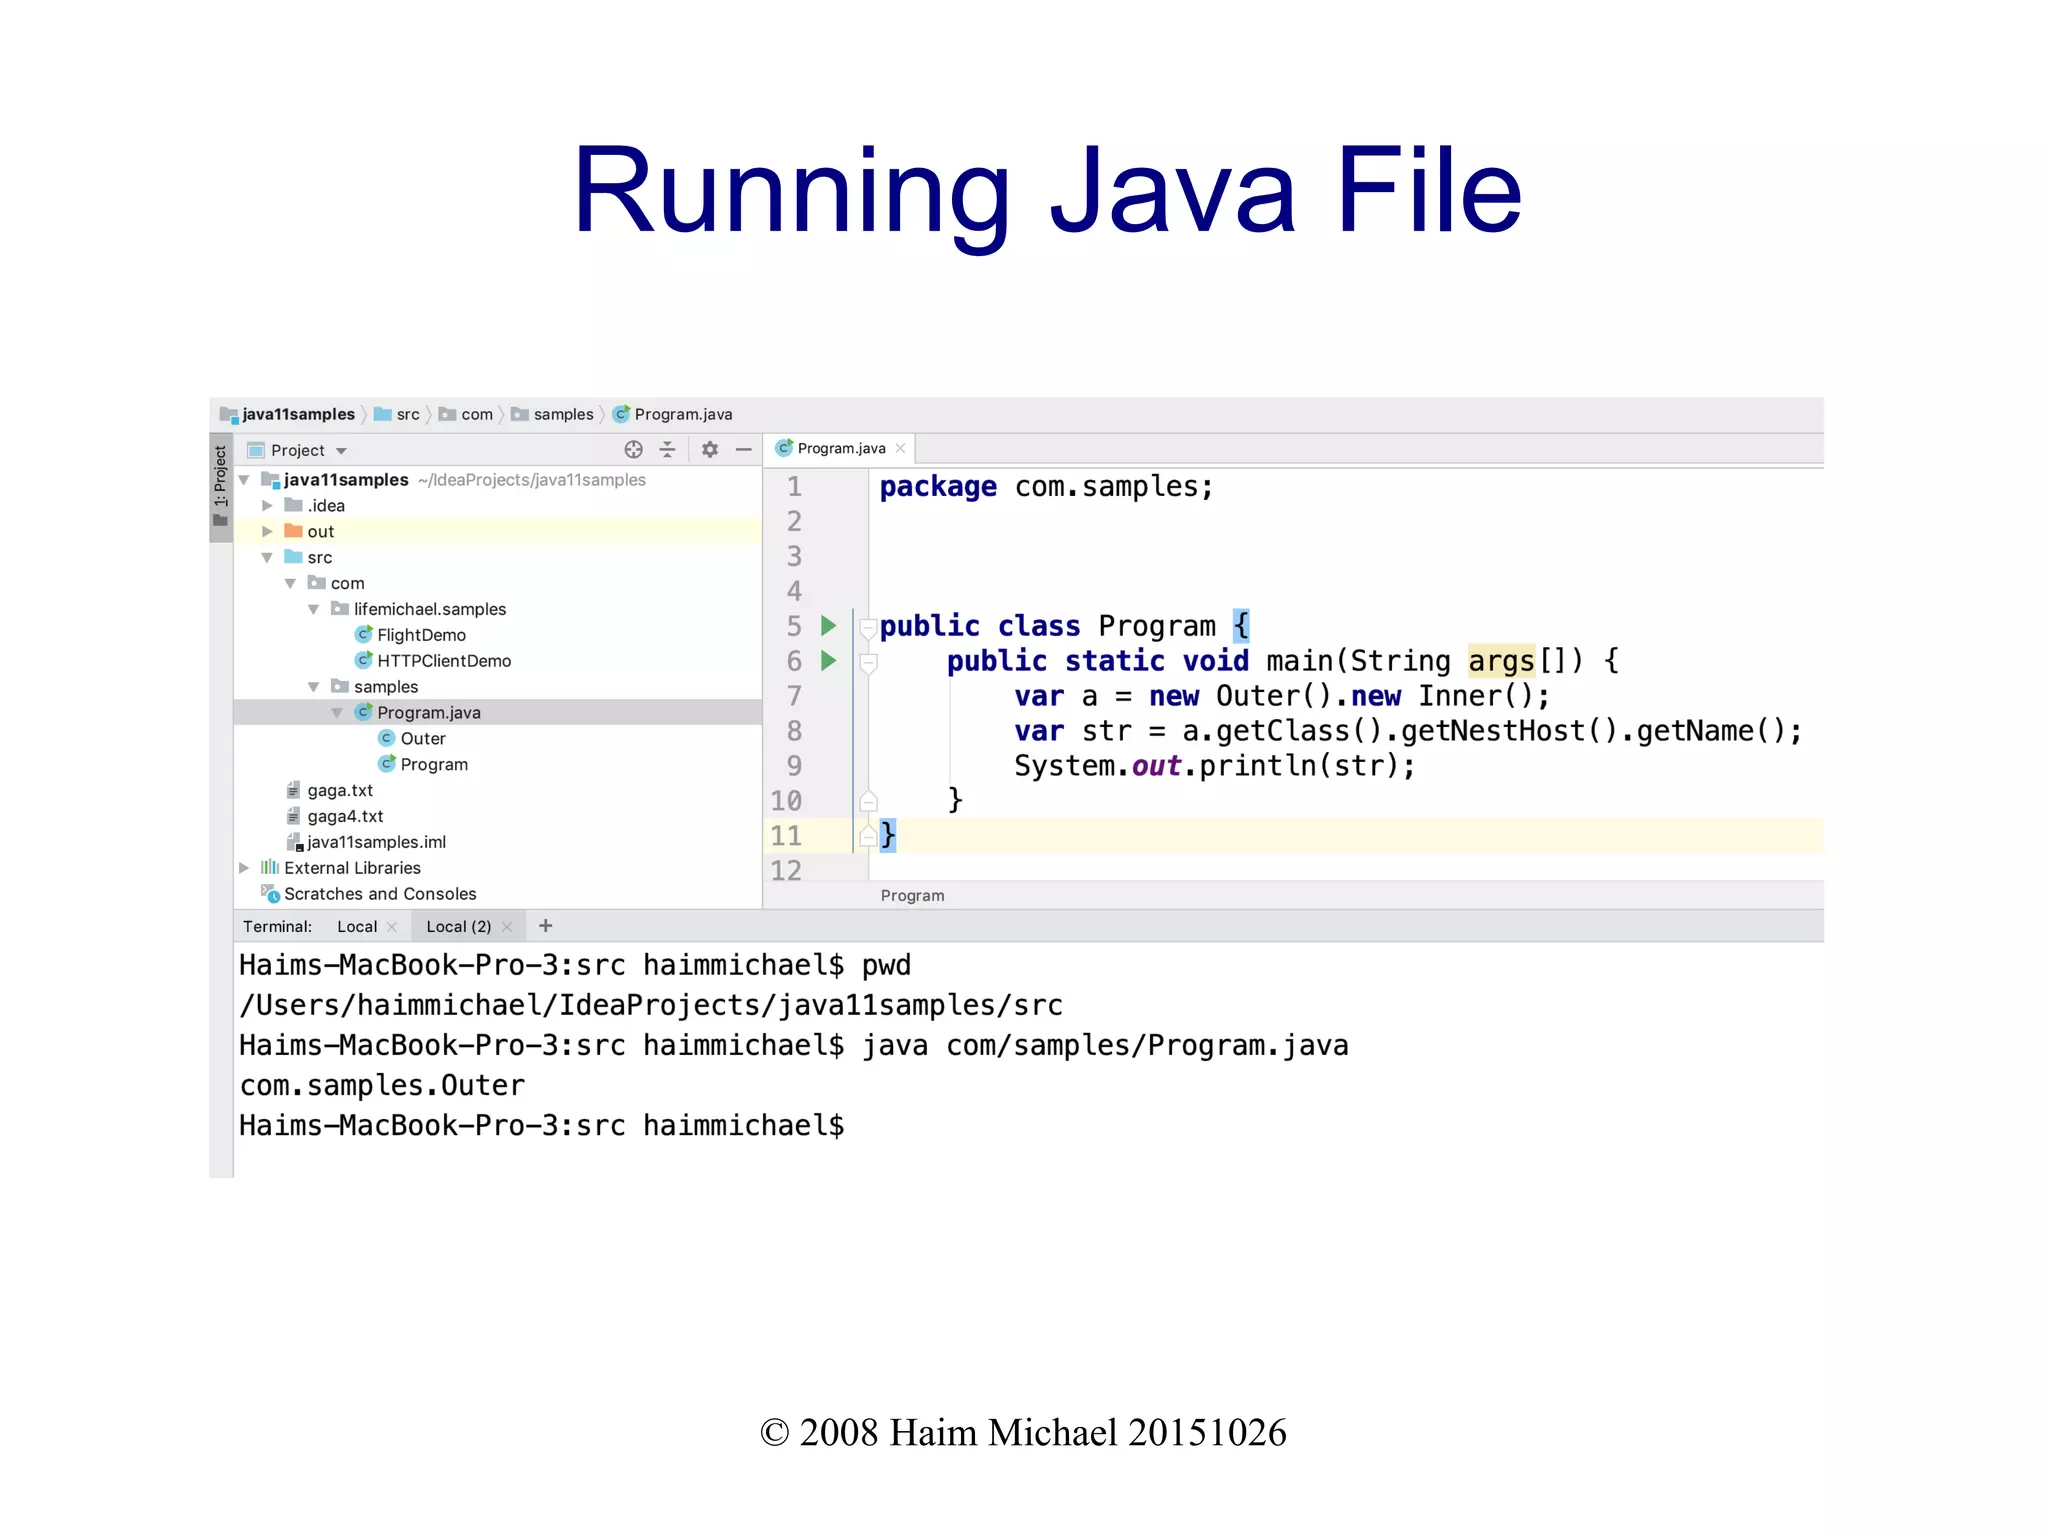This screenshot has height=1536, width=2048.
Task: Toggle code fold marker on line 5
Action: [x=868, y=627]
